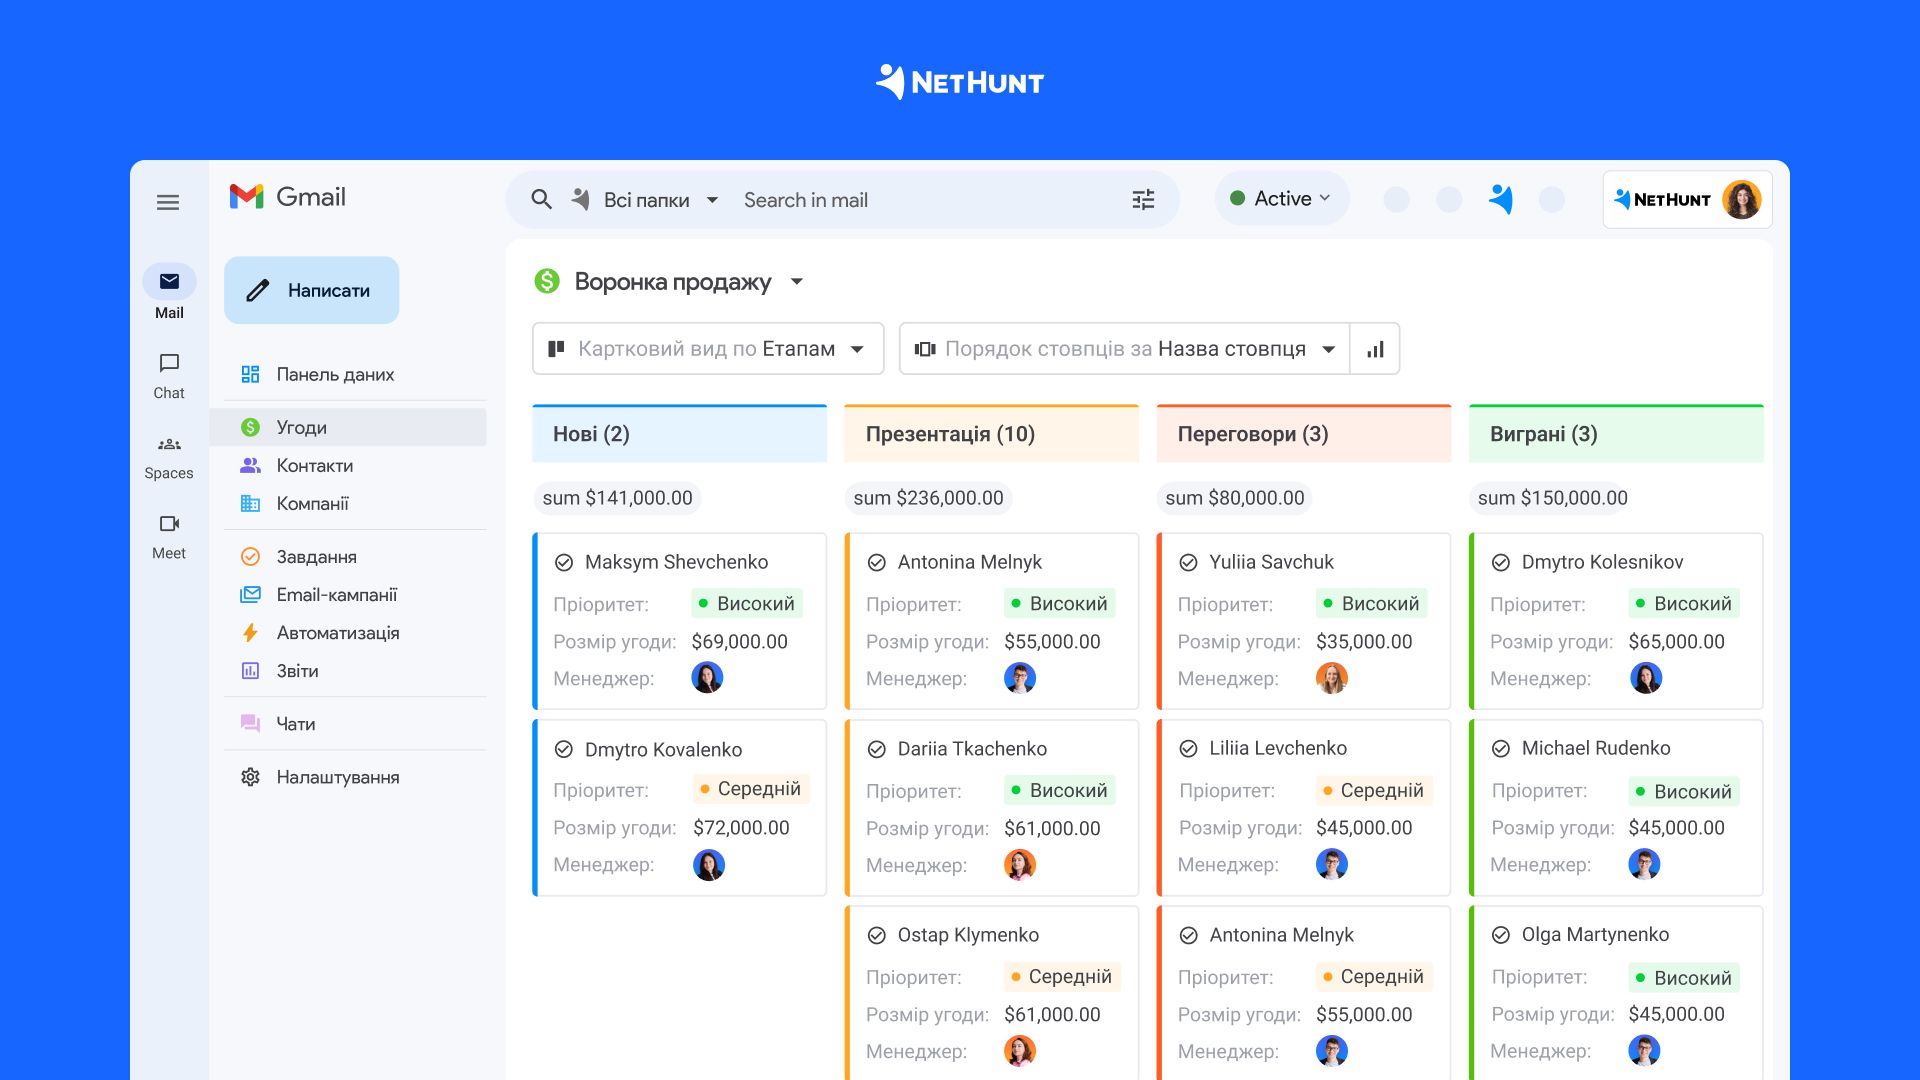
Task: Click the NetHunt CRM icon in toolbar
Action: tap(1501, 200)
